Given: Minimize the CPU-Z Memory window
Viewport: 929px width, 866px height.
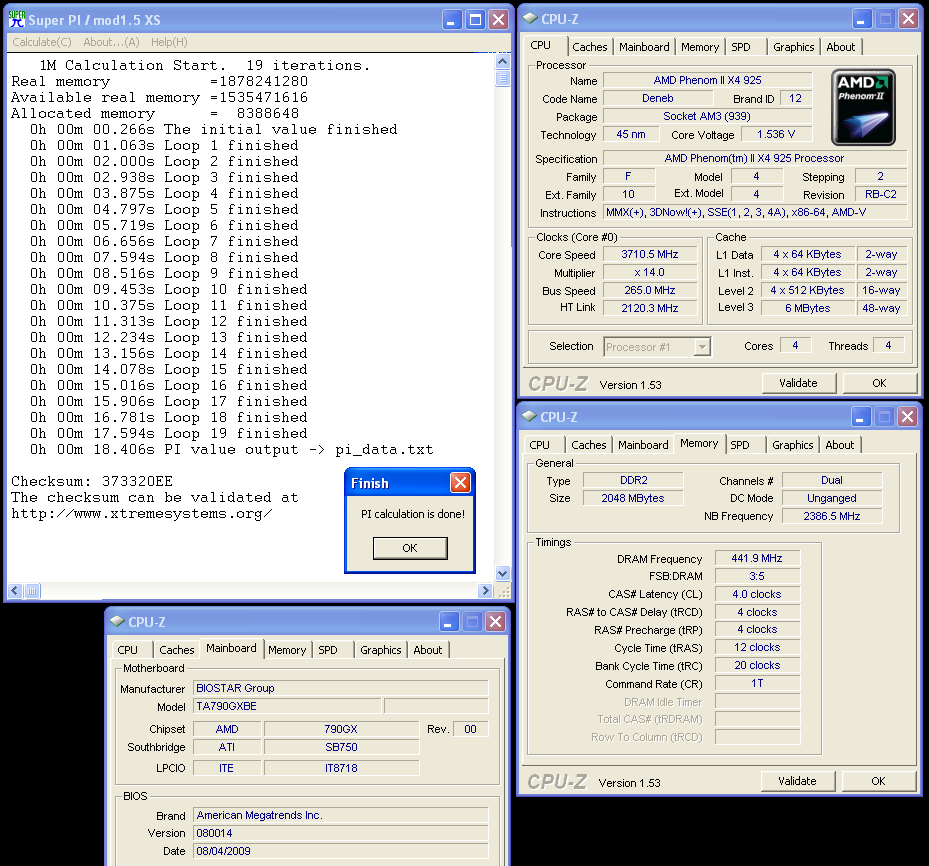Looking at the screenshot, I should click(x=861, y=416).
